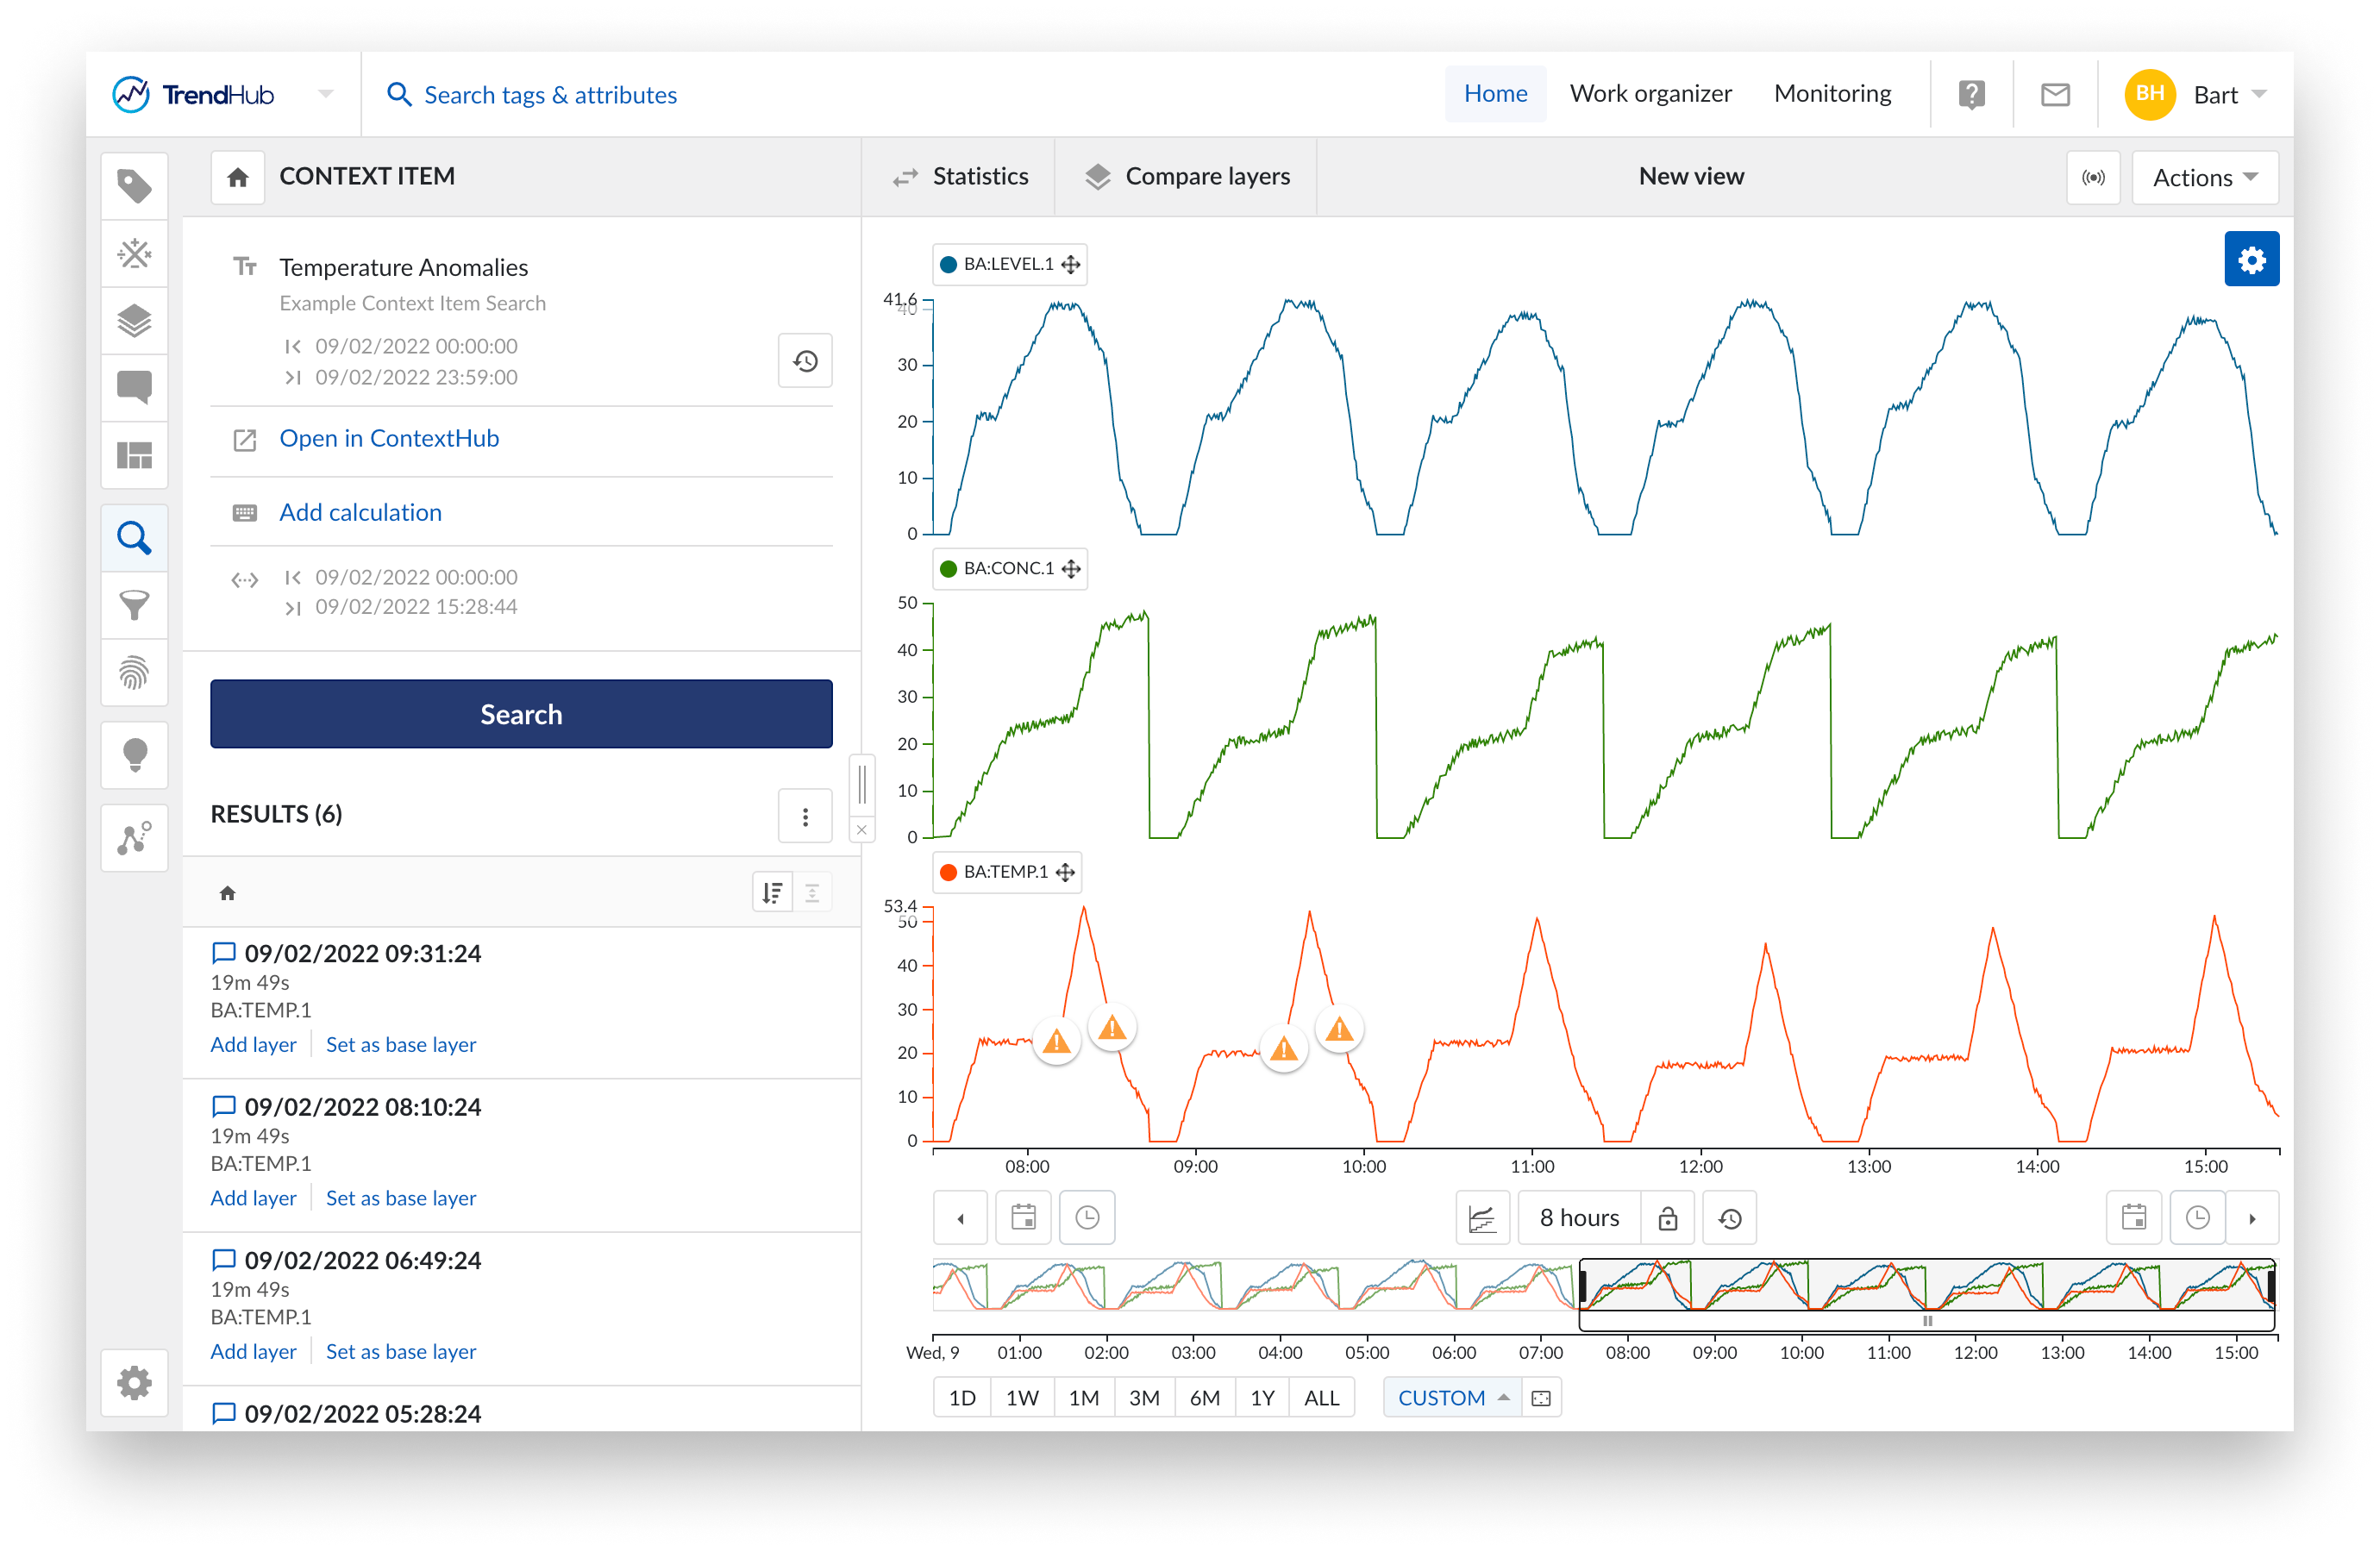Click the context bar range slider handle
This screenshot has width=2380, height=1552.
coord(1926,1321)
